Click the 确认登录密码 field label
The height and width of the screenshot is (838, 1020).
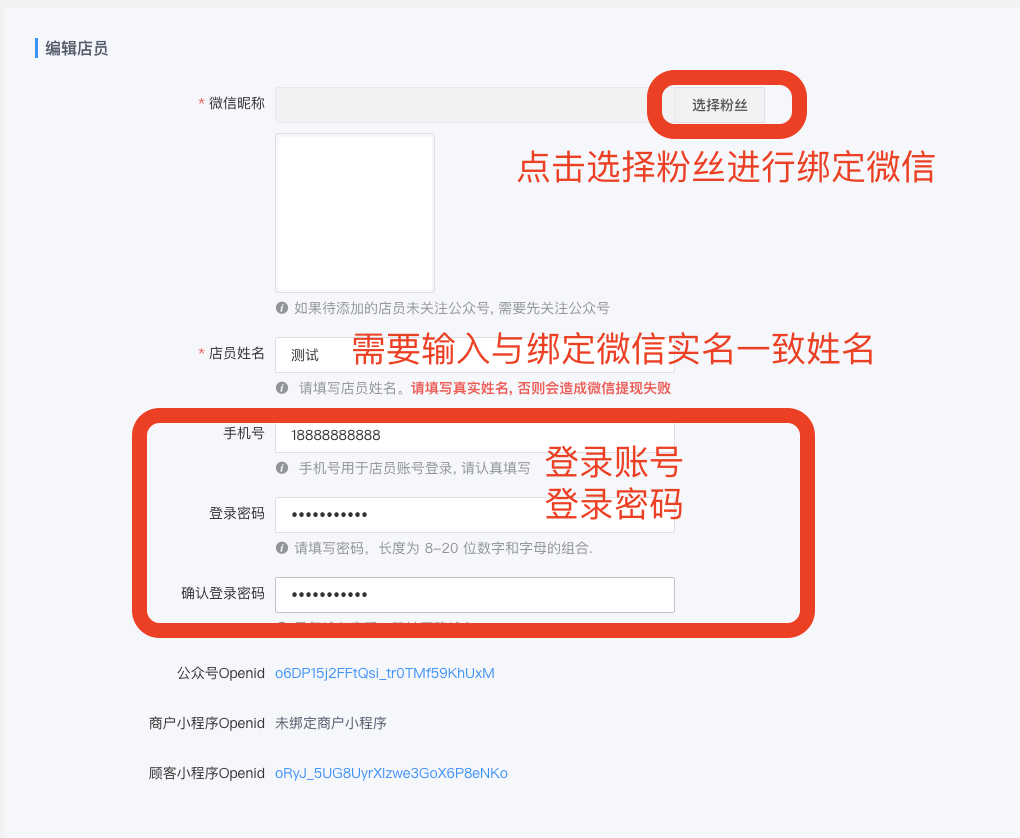223,593
